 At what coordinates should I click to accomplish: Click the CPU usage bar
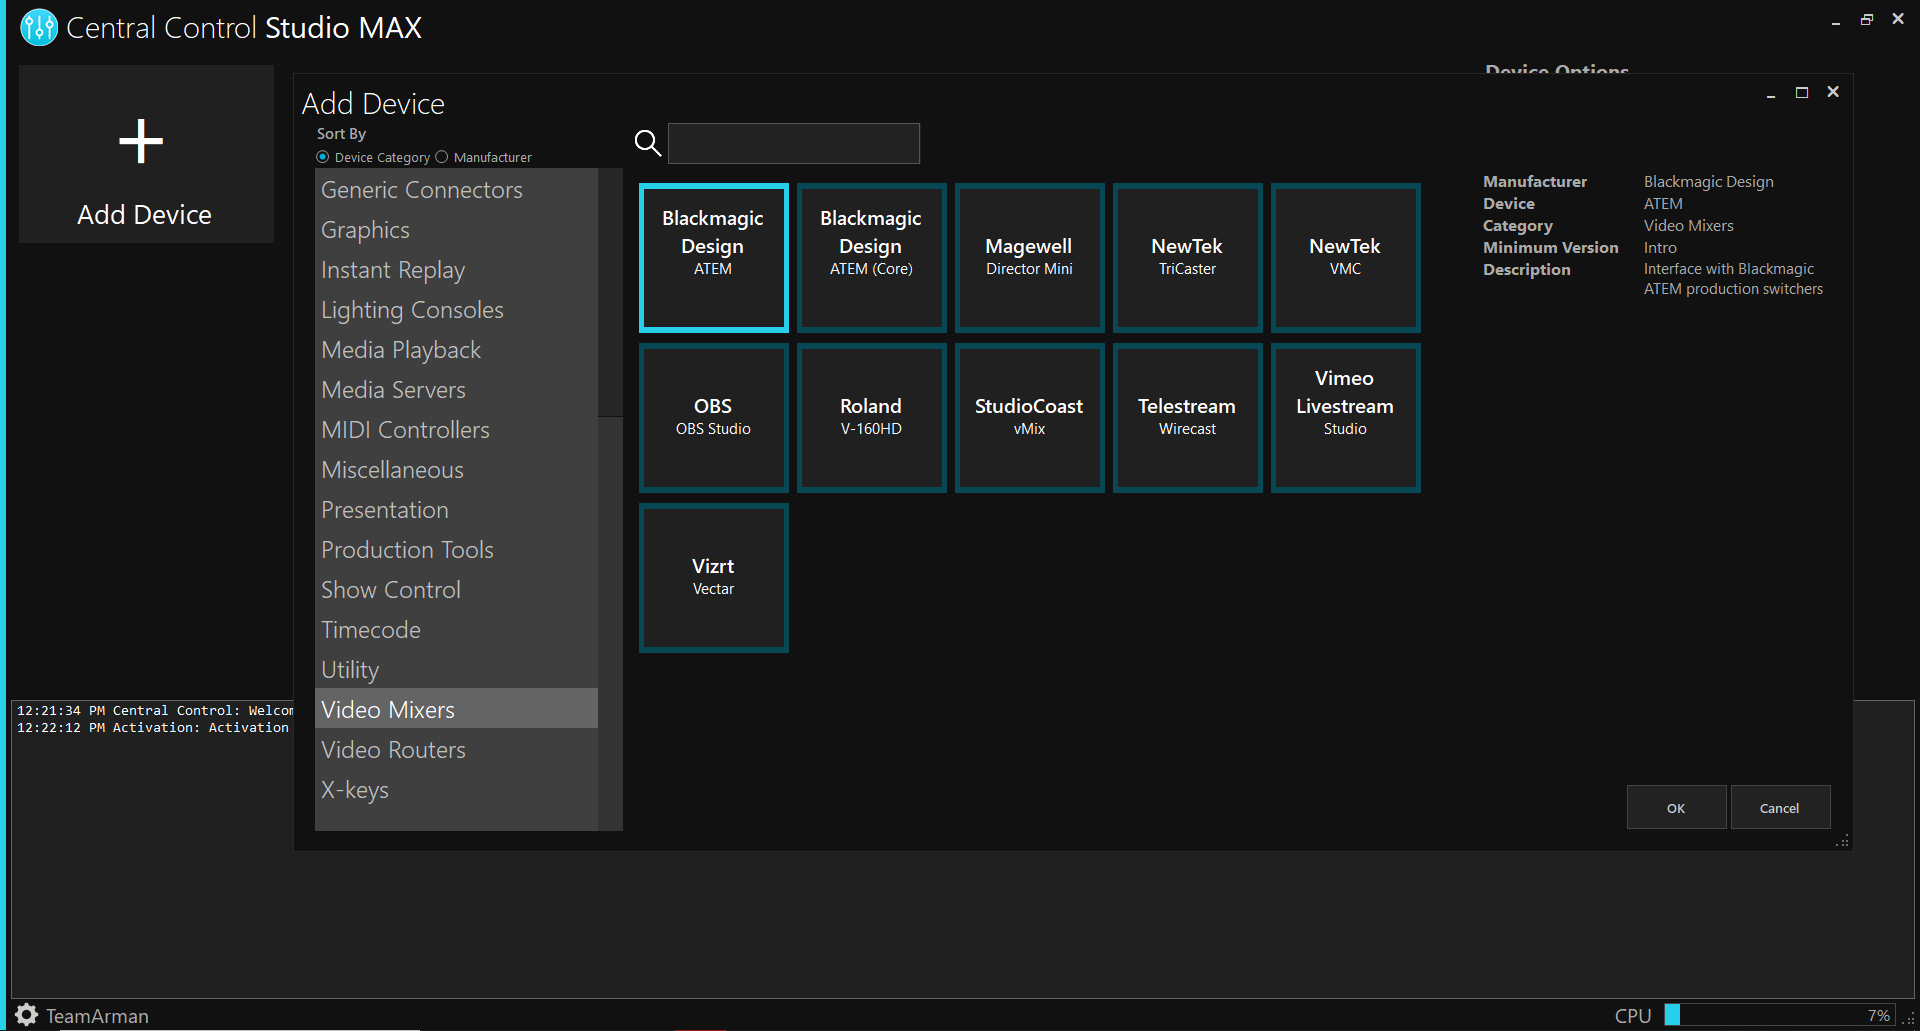pos(1779,1015)
